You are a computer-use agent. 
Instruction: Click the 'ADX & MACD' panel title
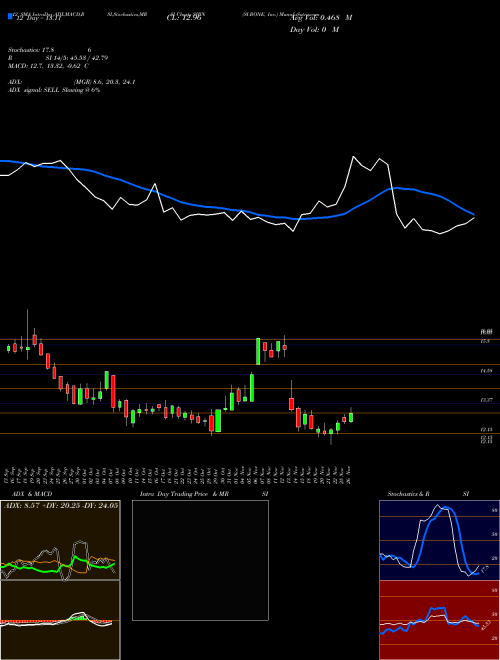(32, 494)
